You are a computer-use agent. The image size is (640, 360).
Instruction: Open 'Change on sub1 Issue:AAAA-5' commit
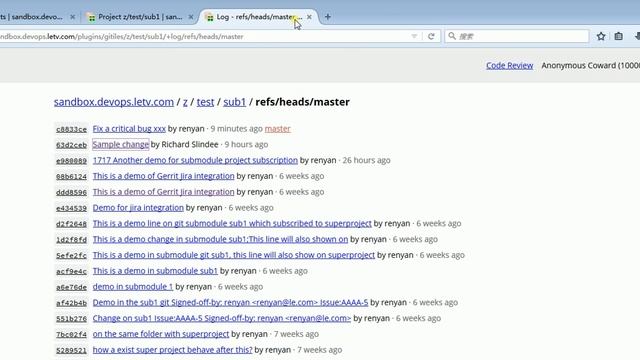coord(222,318)
